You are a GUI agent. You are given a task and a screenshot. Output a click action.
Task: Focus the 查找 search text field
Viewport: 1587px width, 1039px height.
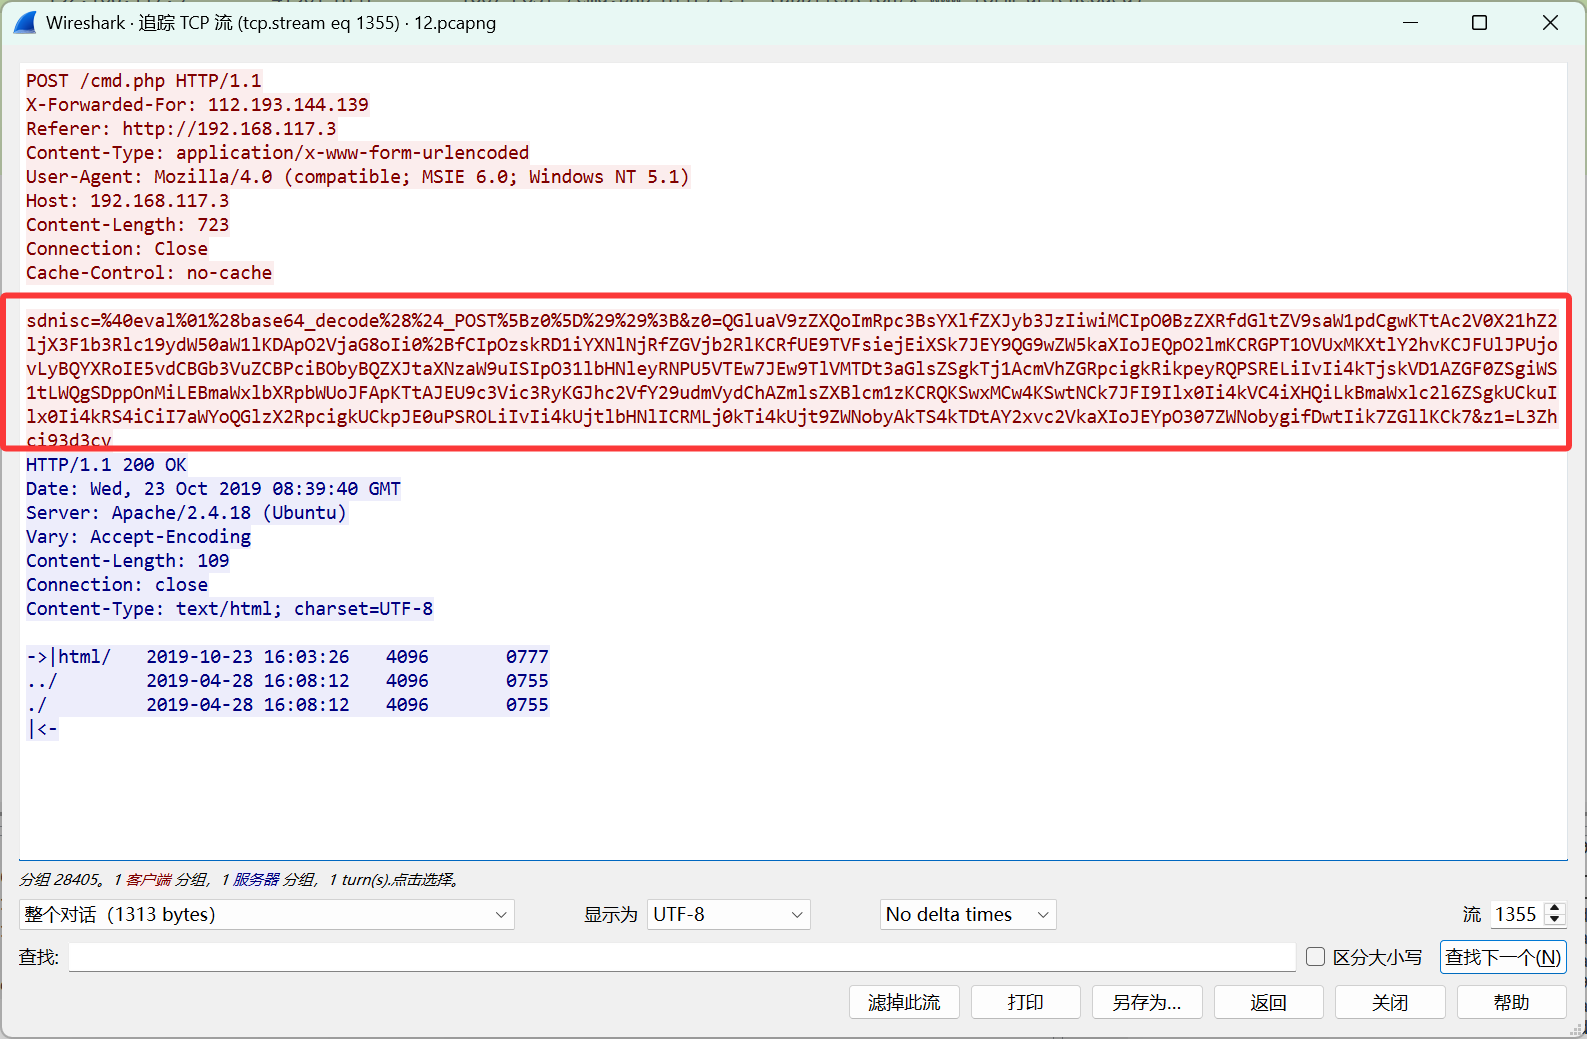681,958
